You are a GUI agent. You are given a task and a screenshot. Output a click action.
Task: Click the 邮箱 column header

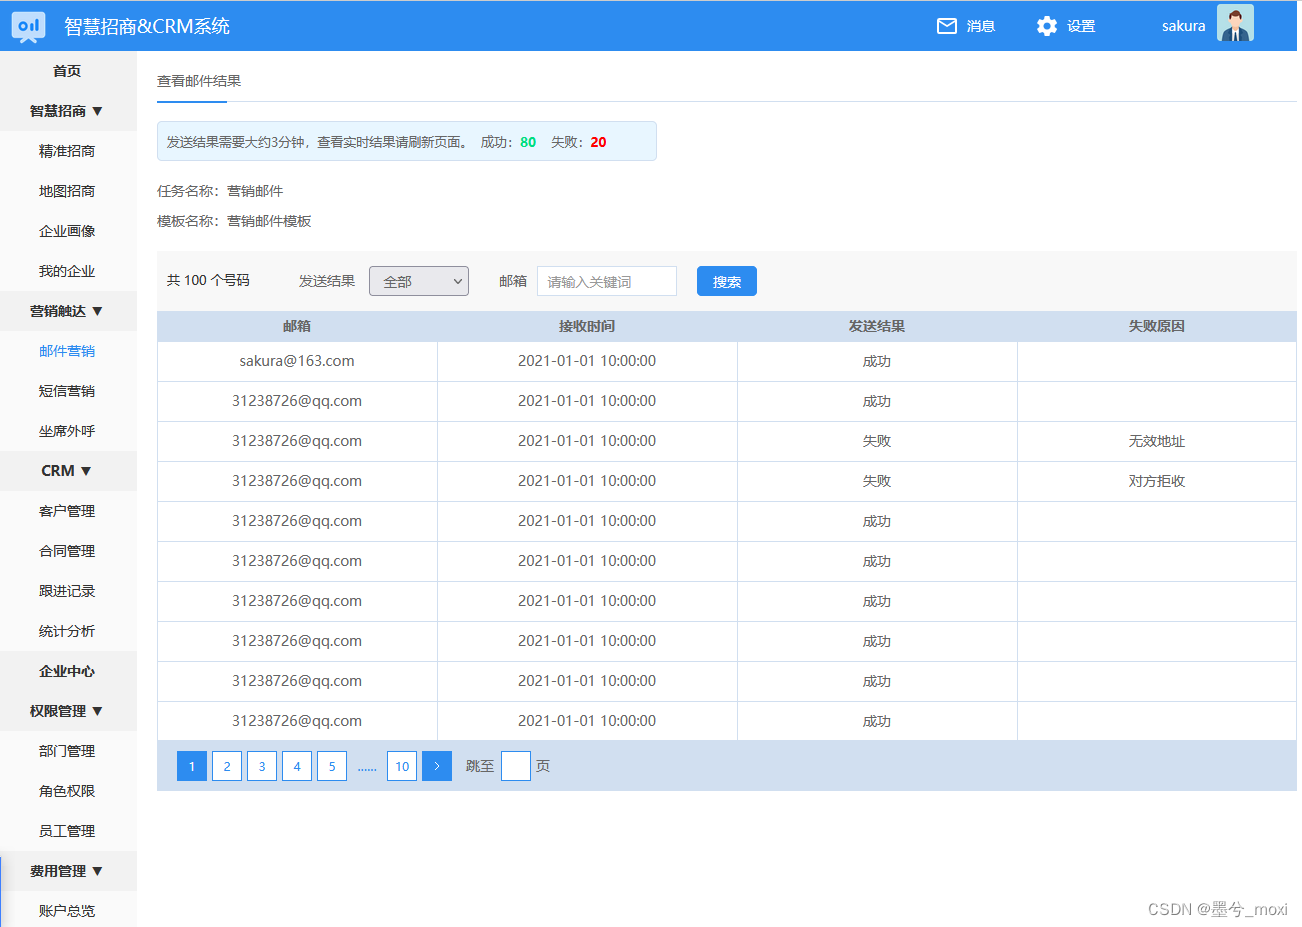[297, 326]
